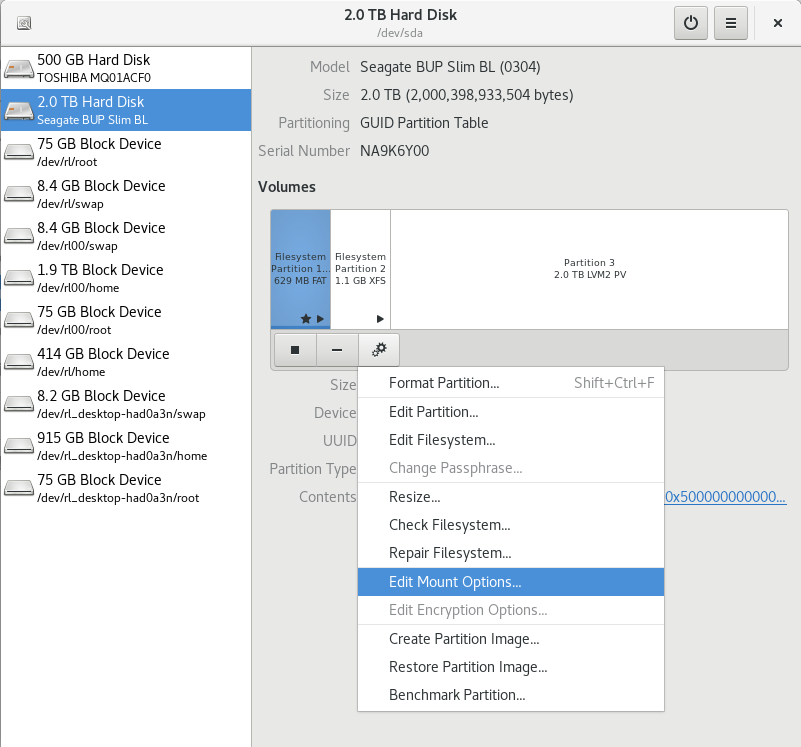
Task: Click the Volumes heading
Action: point(287,187)
